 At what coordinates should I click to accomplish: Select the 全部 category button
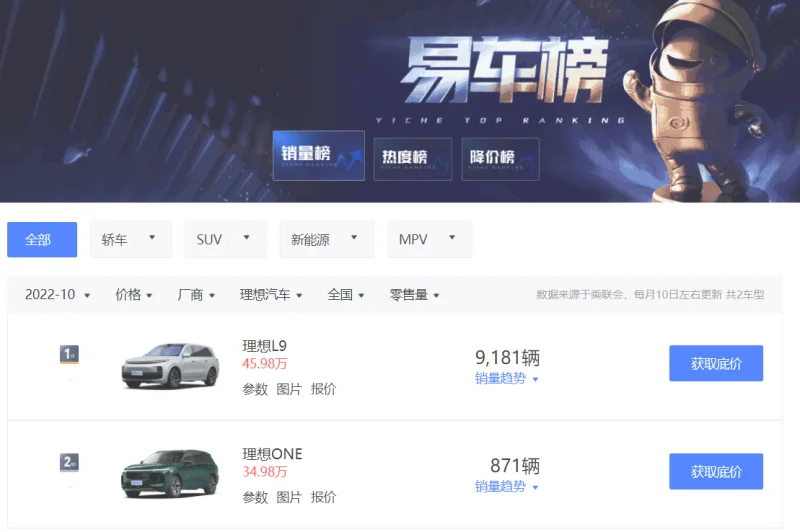(42, 239)
